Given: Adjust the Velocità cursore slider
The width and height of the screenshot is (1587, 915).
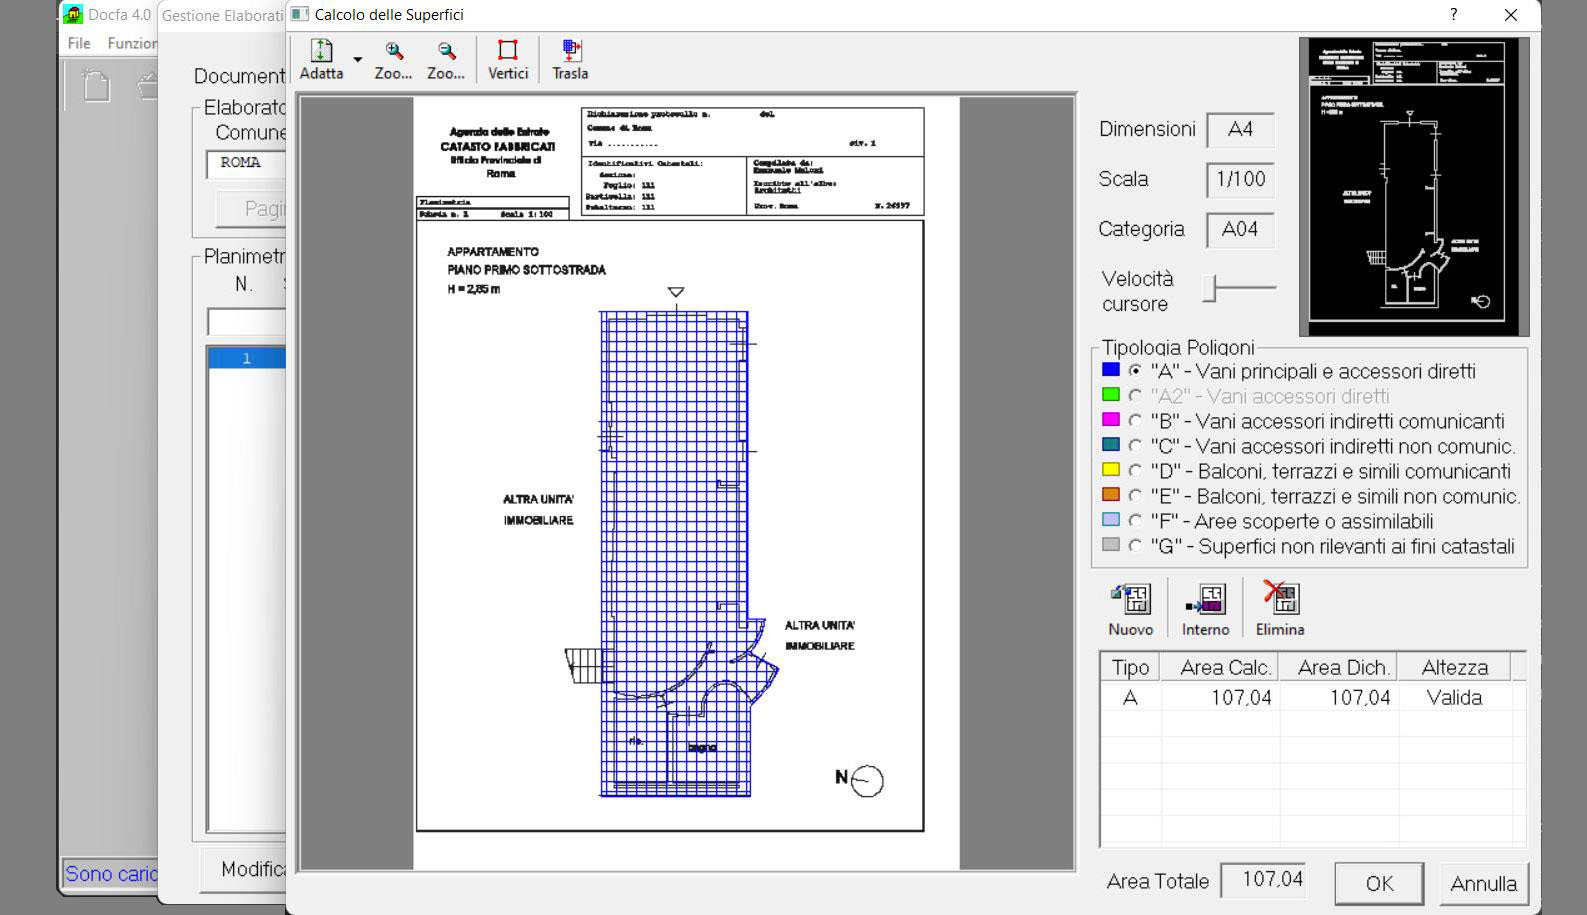Looking at the screenshot, I should point(1211,288).
